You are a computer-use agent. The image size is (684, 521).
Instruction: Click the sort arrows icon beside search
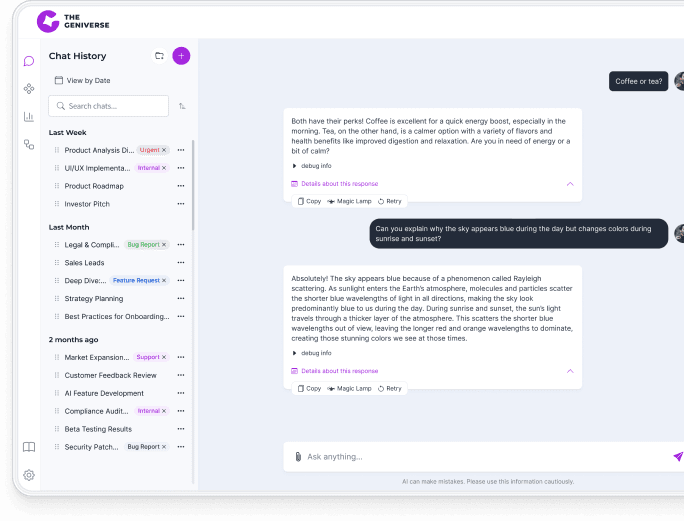point(182,106)
